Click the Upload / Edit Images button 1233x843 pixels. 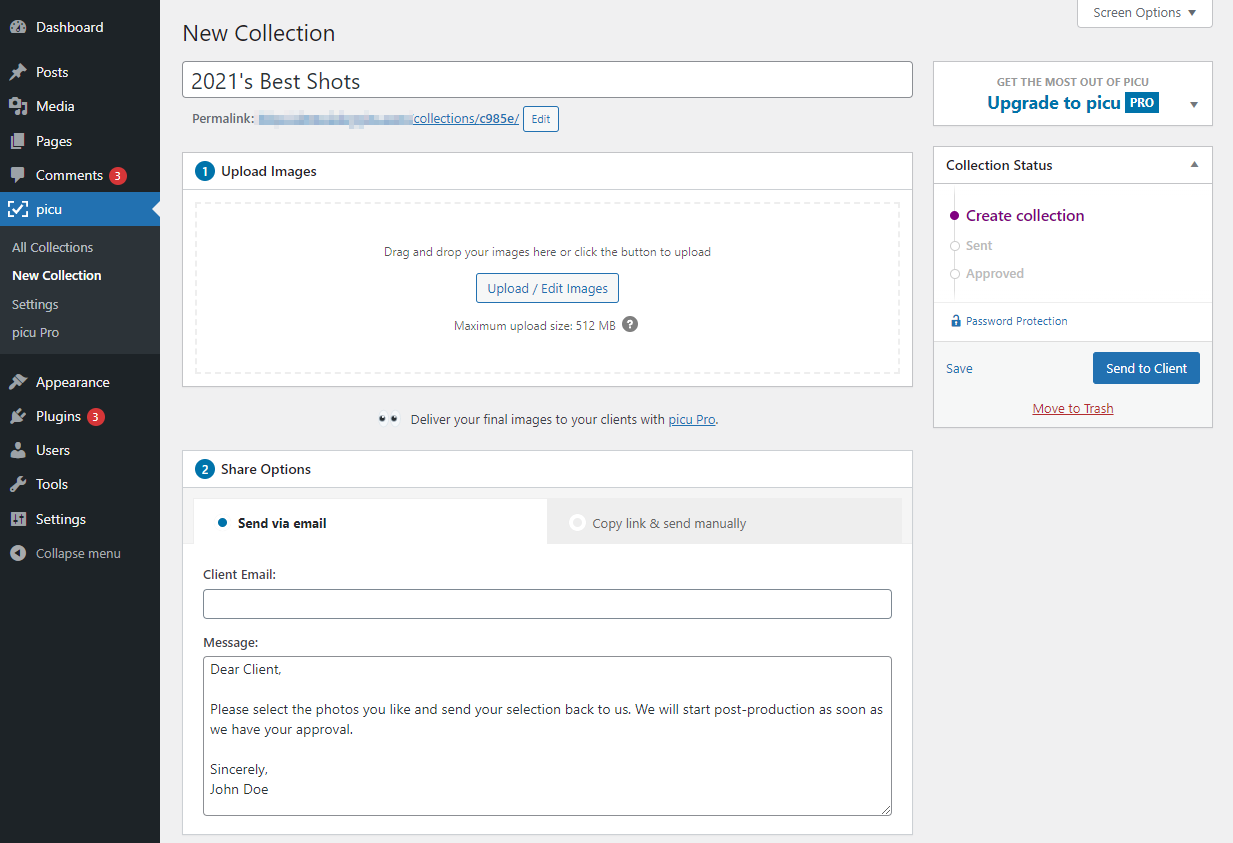[547, 288]
